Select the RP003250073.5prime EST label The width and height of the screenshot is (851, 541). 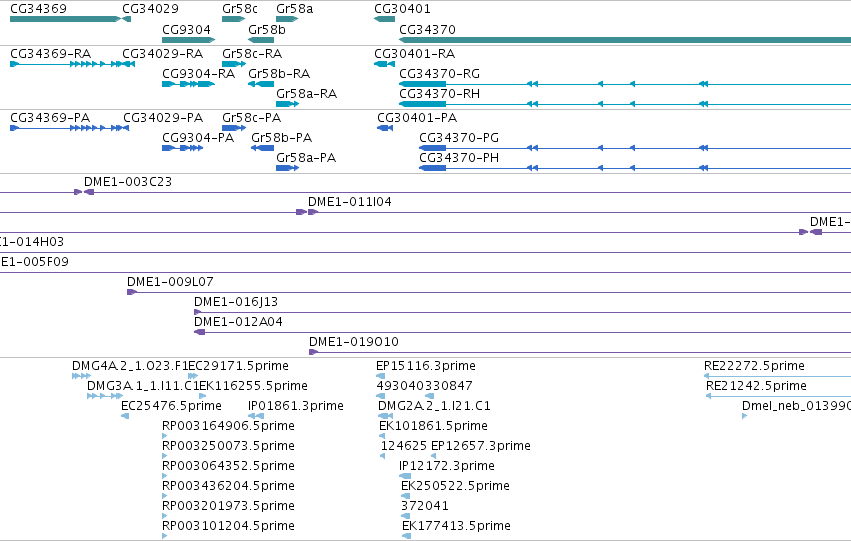tap(228, 446)
